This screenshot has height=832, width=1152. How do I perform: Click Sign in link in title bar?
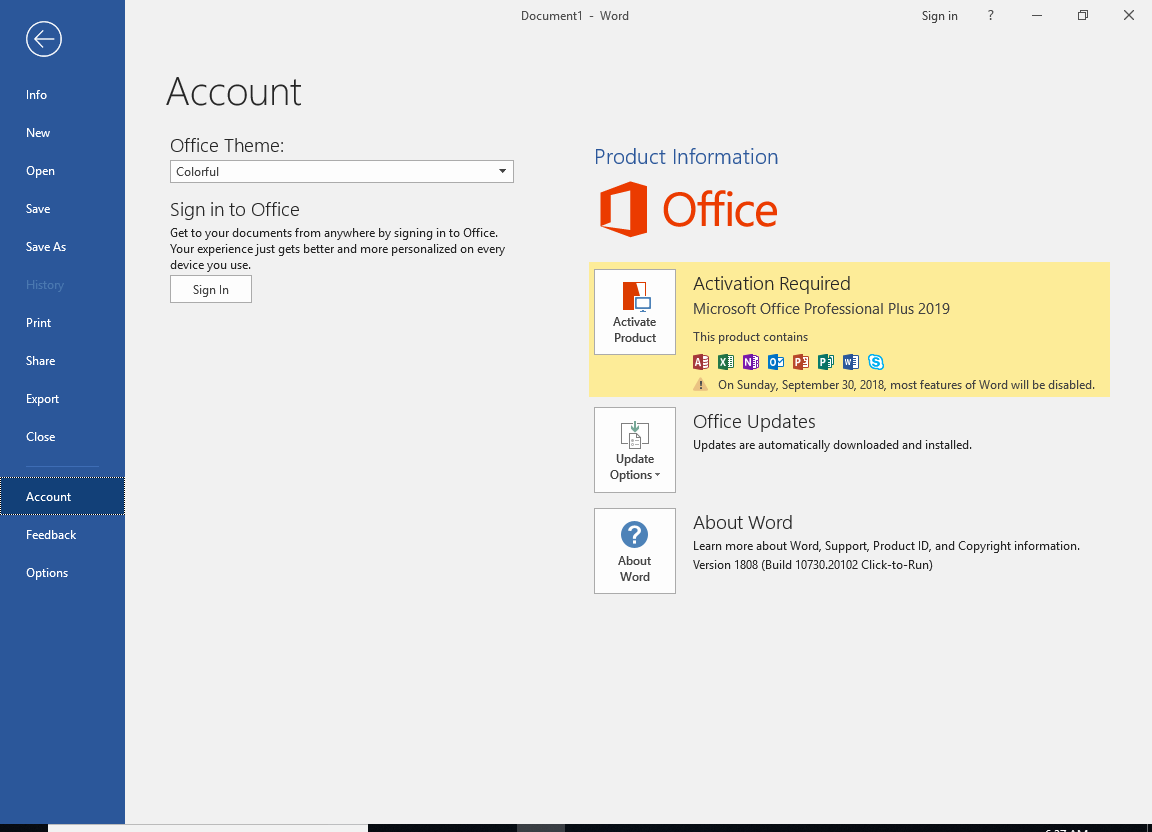940,15
